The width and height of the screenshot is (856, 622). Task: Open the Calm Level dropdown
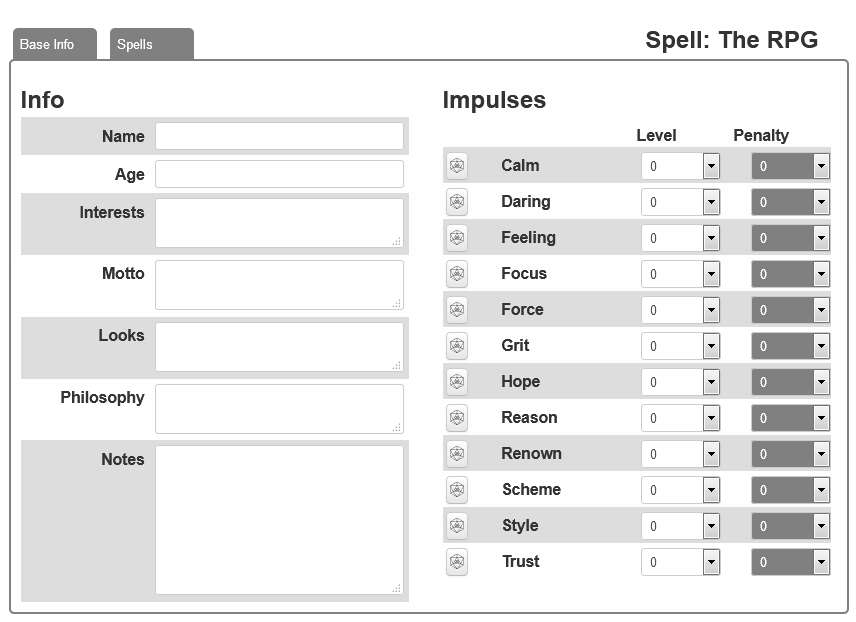[x=680, y=166]
